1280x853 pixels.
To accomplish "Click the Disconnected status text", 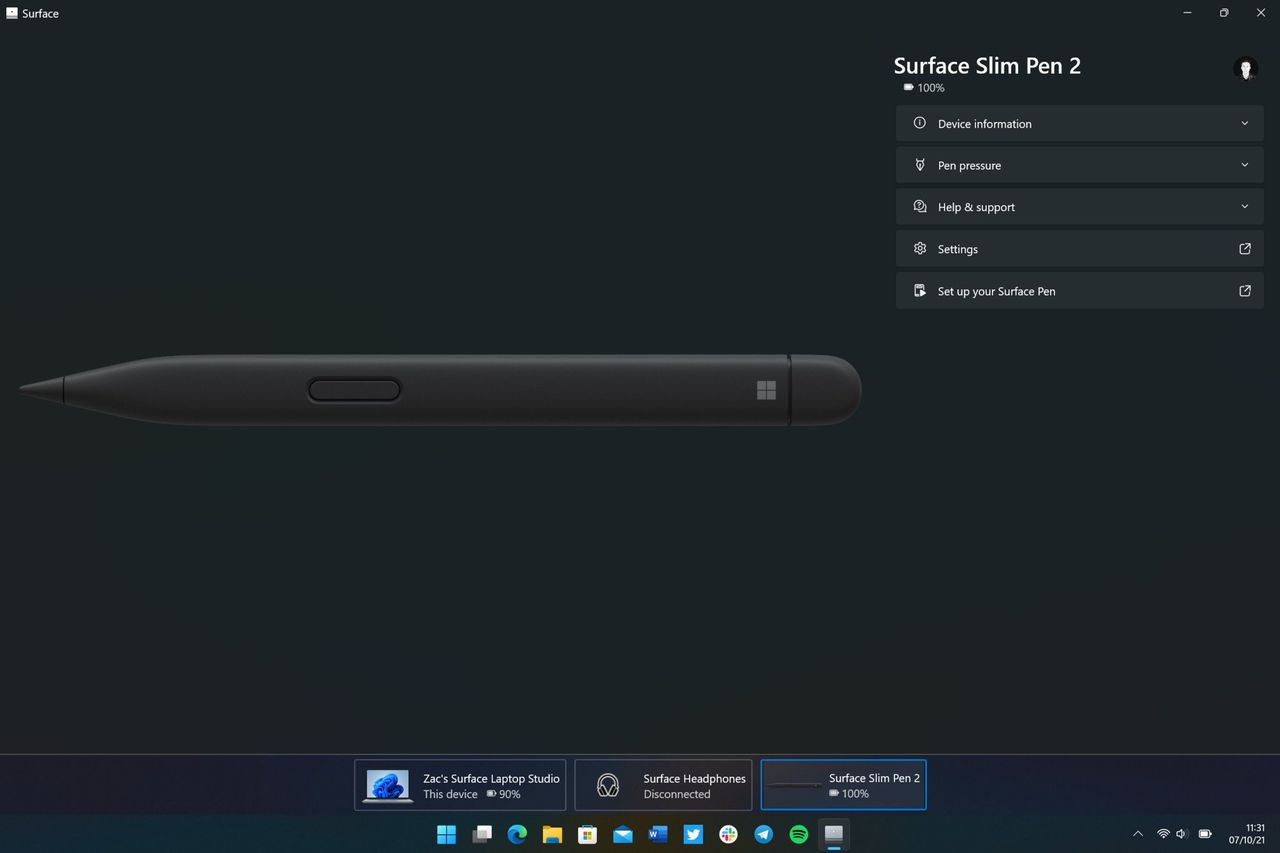I will pos(677,794).
